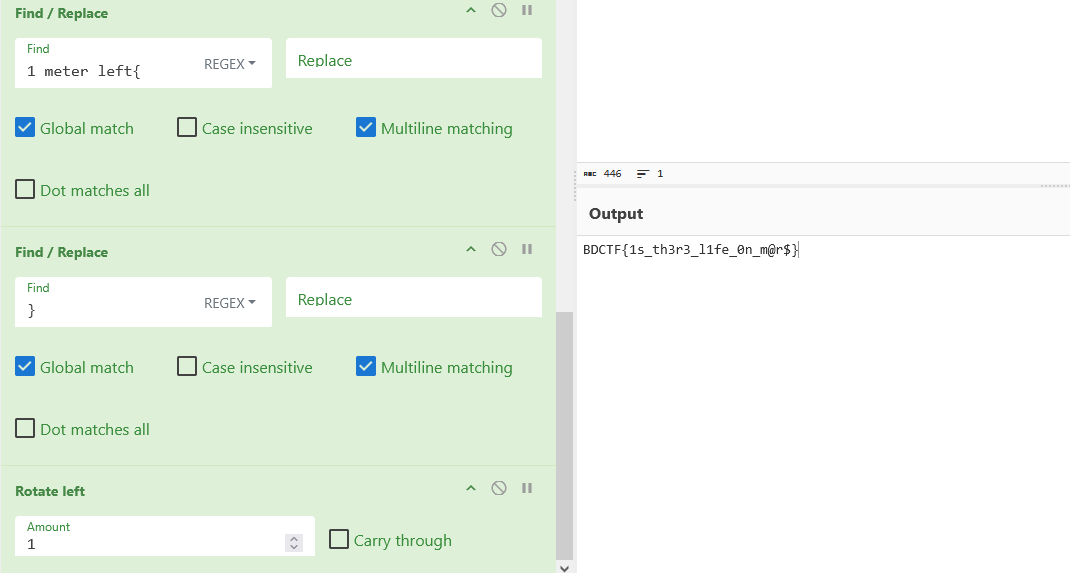Enable Dot matches all in first Find / Replace
The width and height of the screenshot is (1070, 573).
(x=25, y=189)
